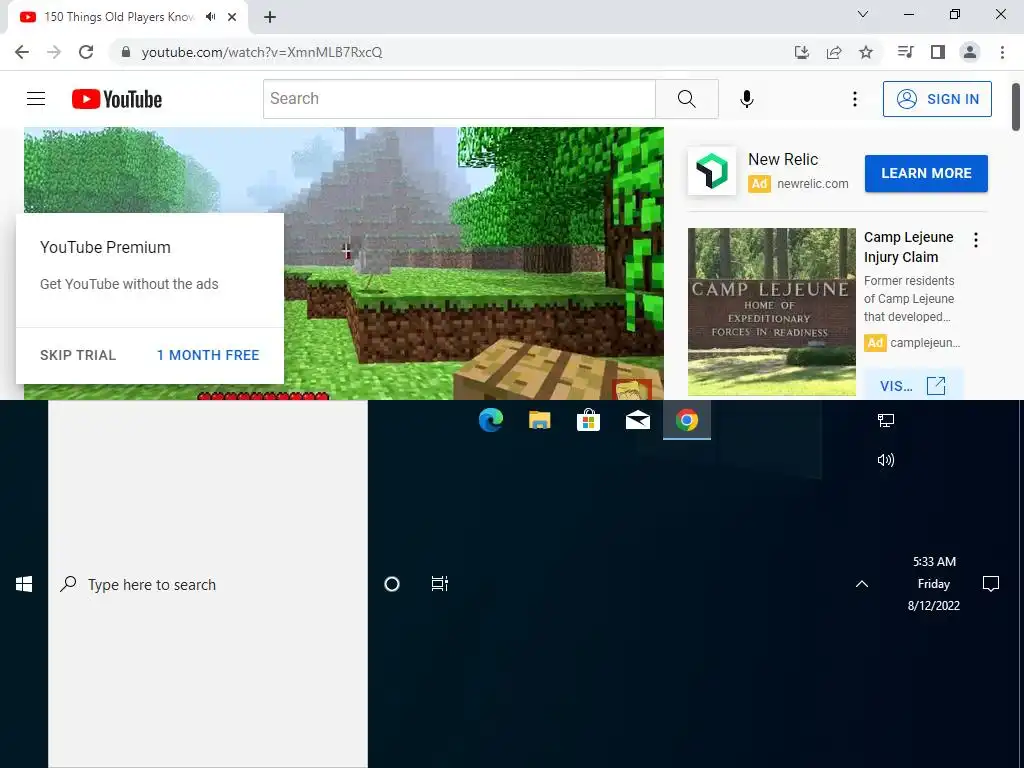Click the YouTube search field
The image size is (1024, 768).
(x=459, y=99)
